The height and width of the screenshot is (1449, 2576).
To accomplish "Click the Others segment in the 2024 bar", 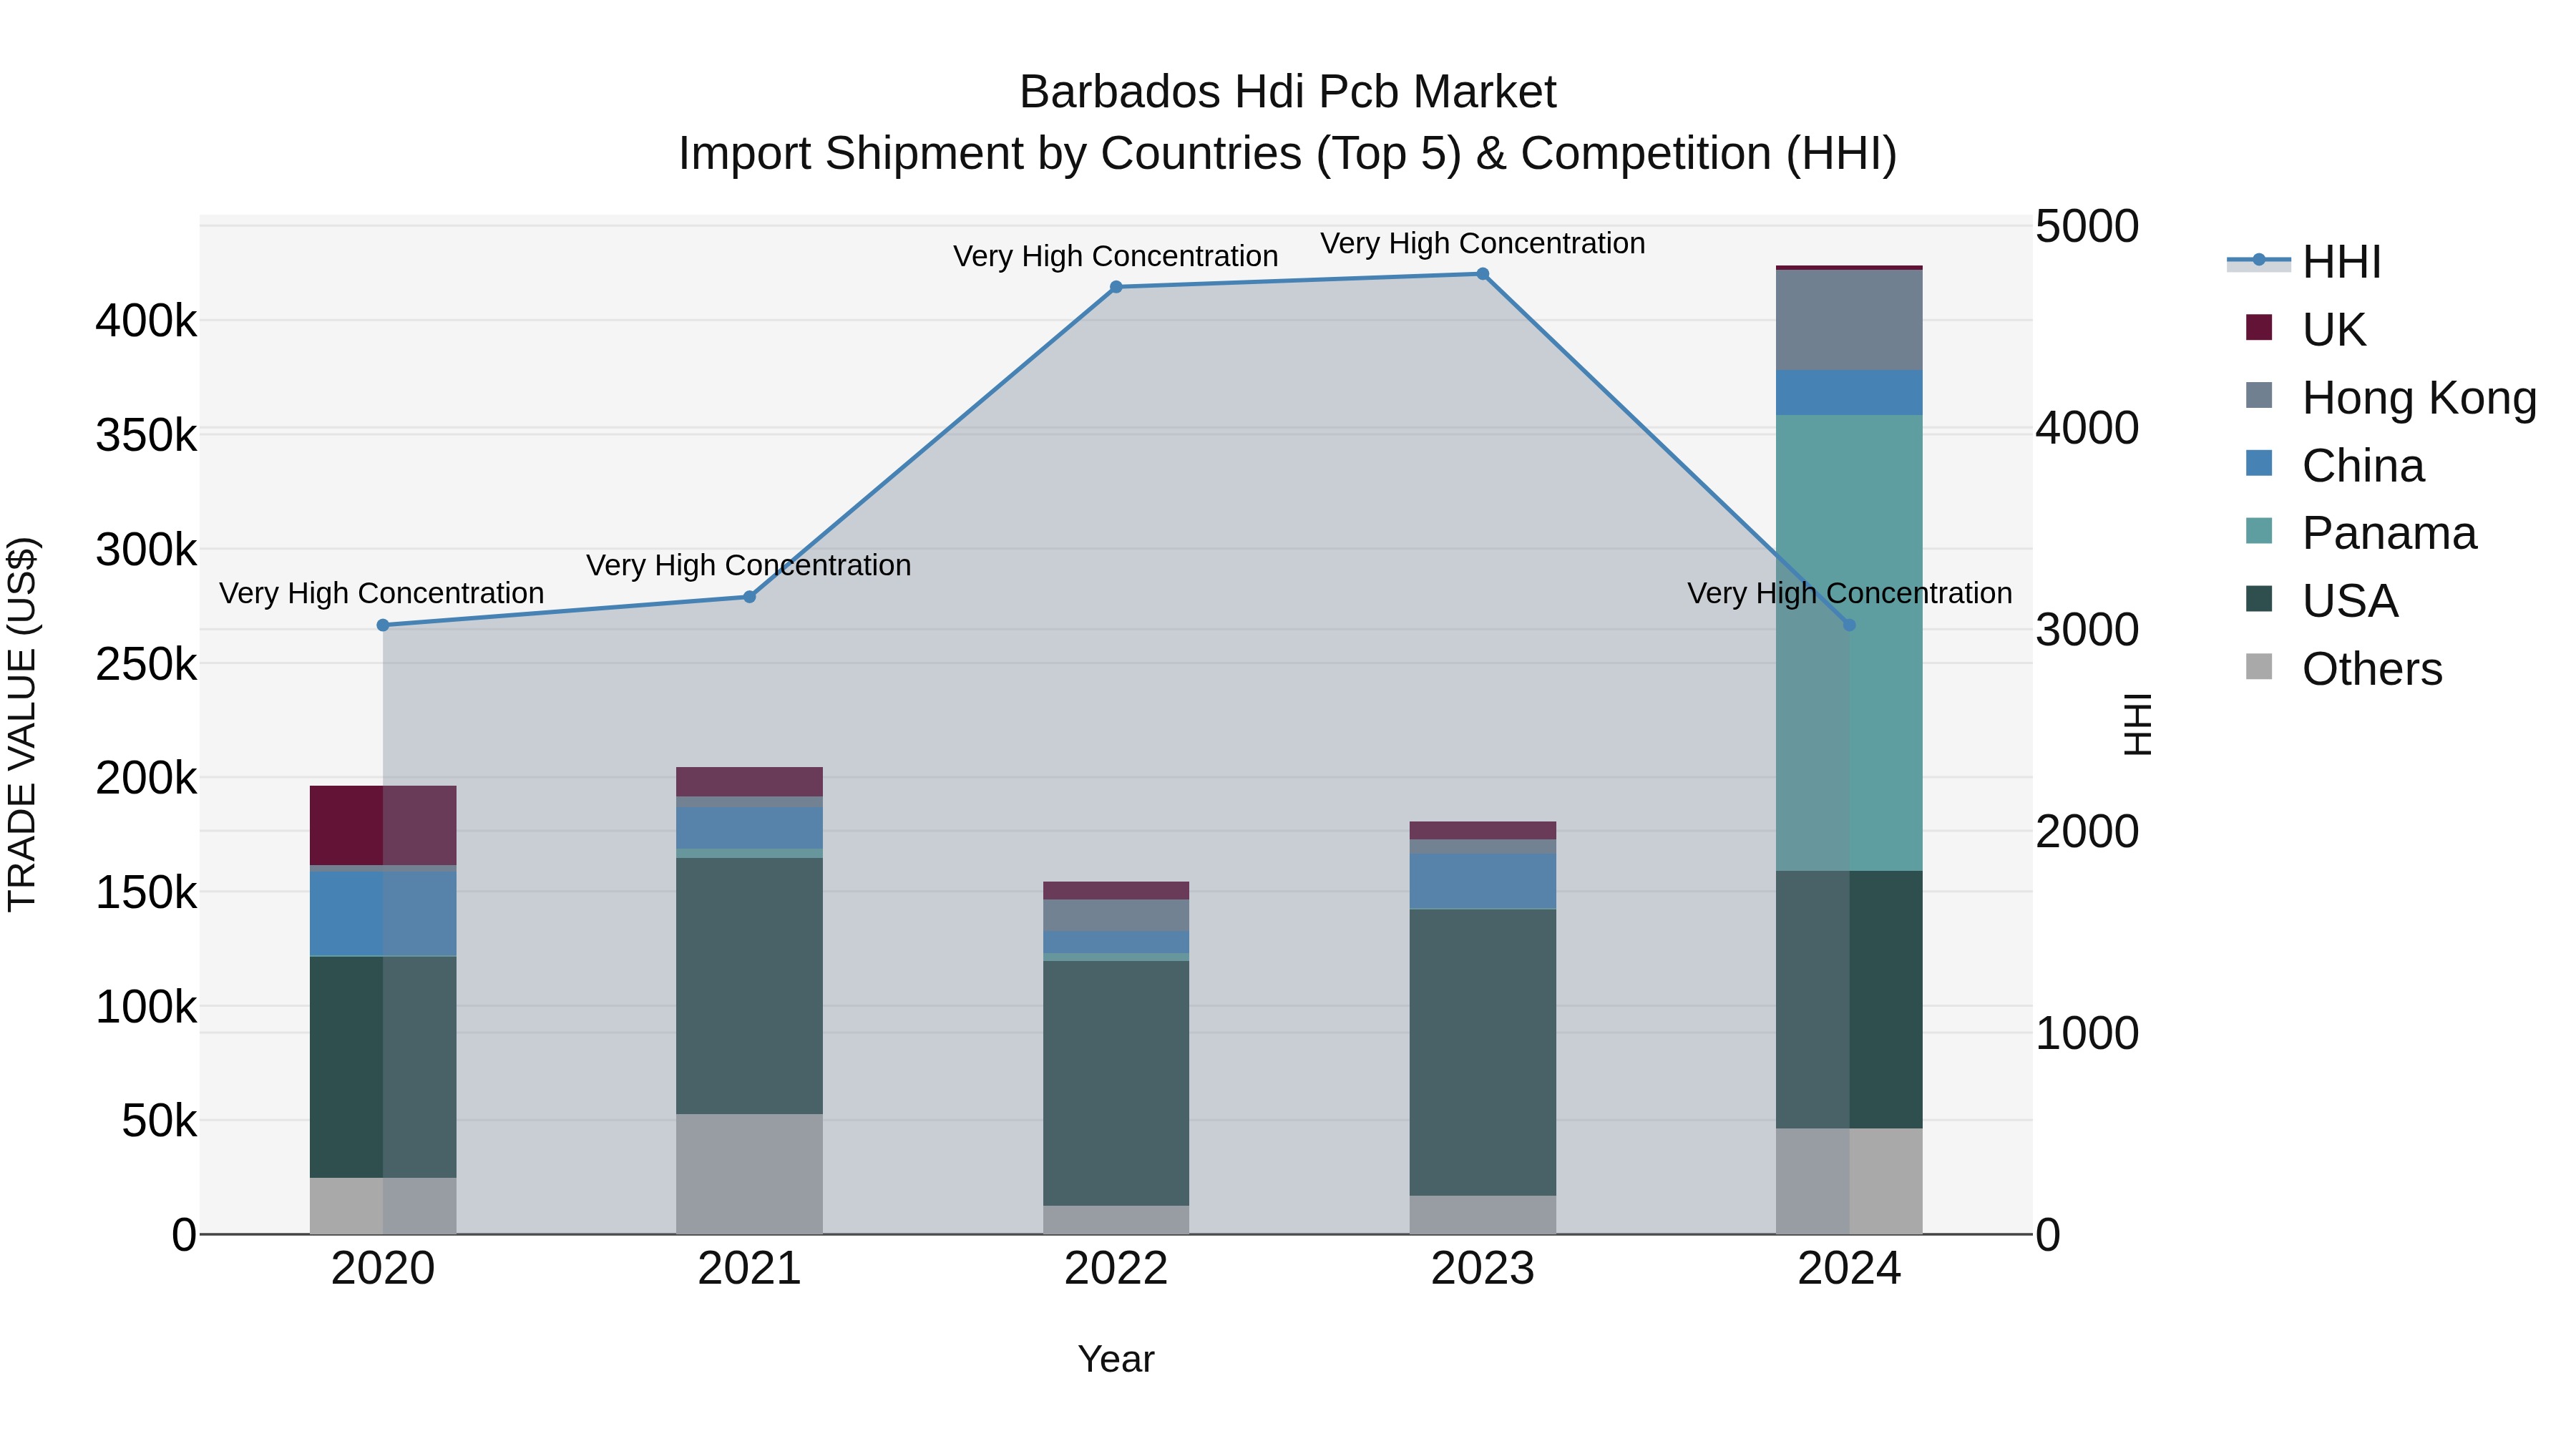I will 1849,1181.
